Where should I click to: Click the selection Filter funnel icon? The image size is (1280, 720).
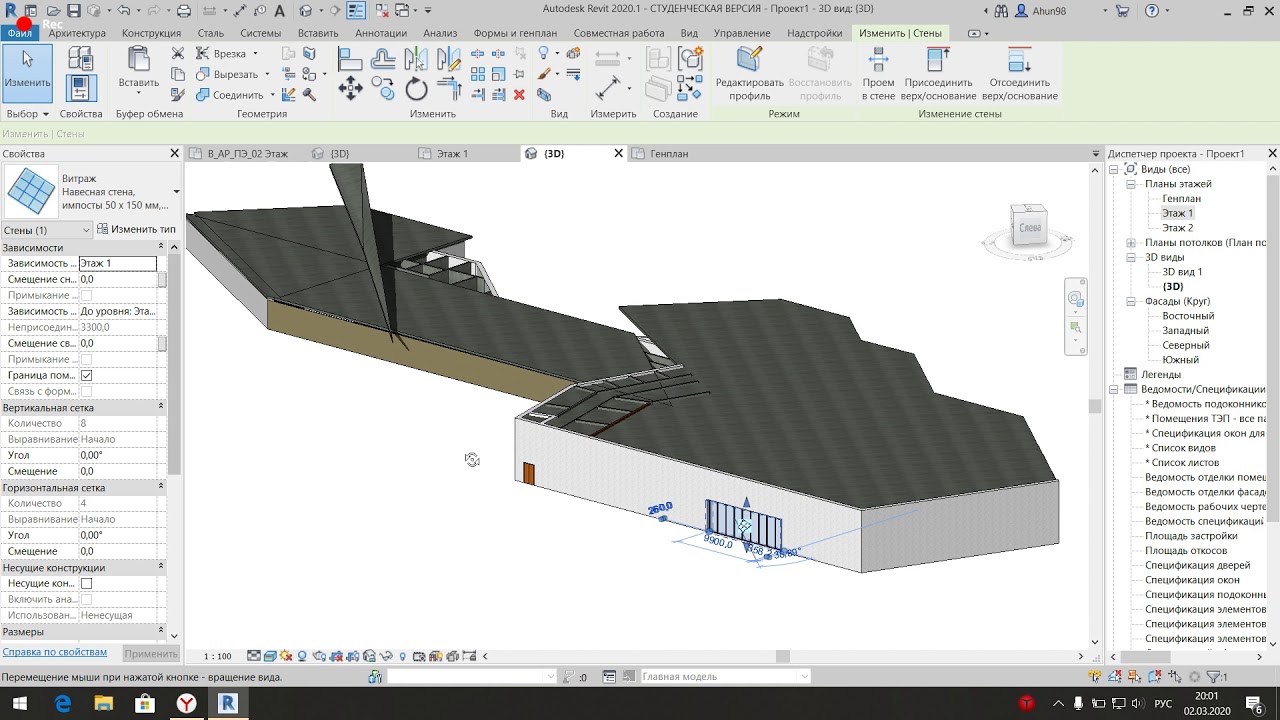coord(1213,677)
